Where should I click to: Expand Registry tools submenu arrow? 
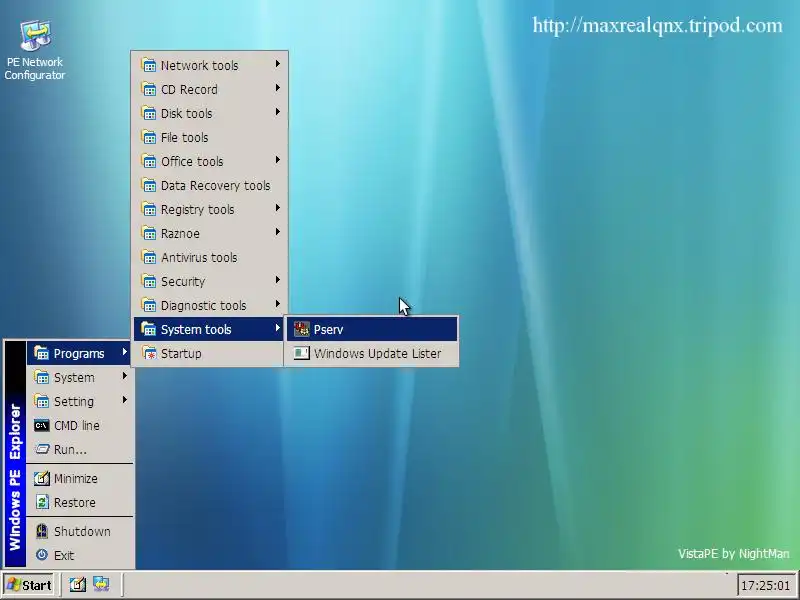[x=278, y=208]
